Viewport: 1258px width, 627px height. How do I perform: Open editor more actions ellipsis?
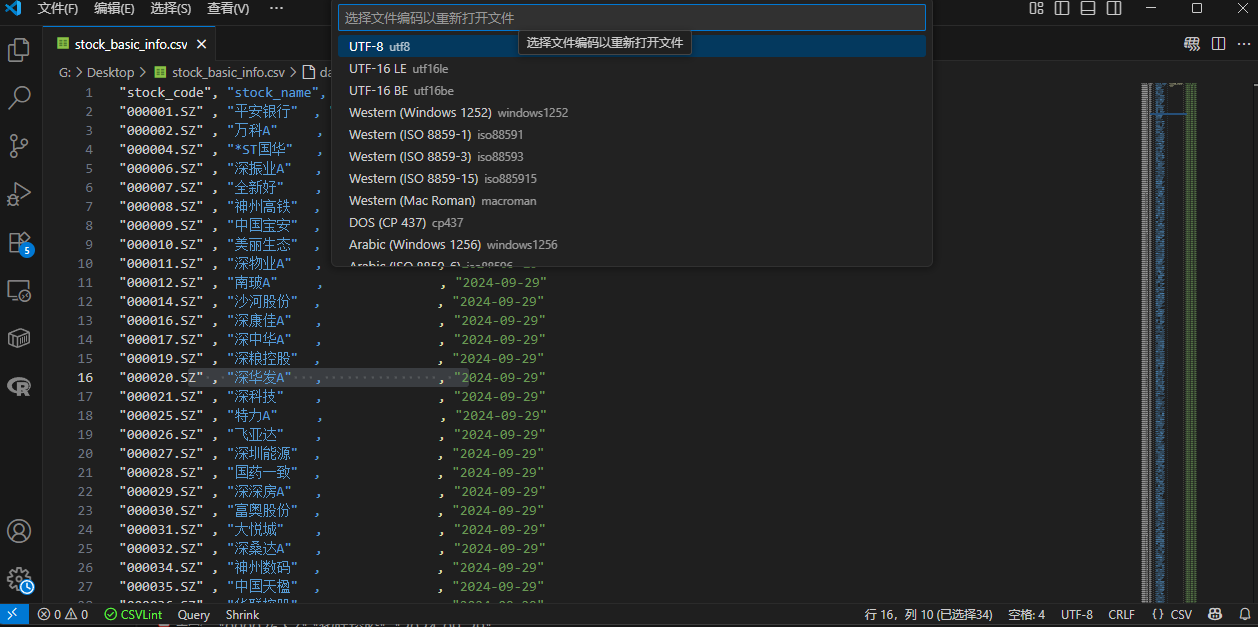click(x=1243, y=44)
